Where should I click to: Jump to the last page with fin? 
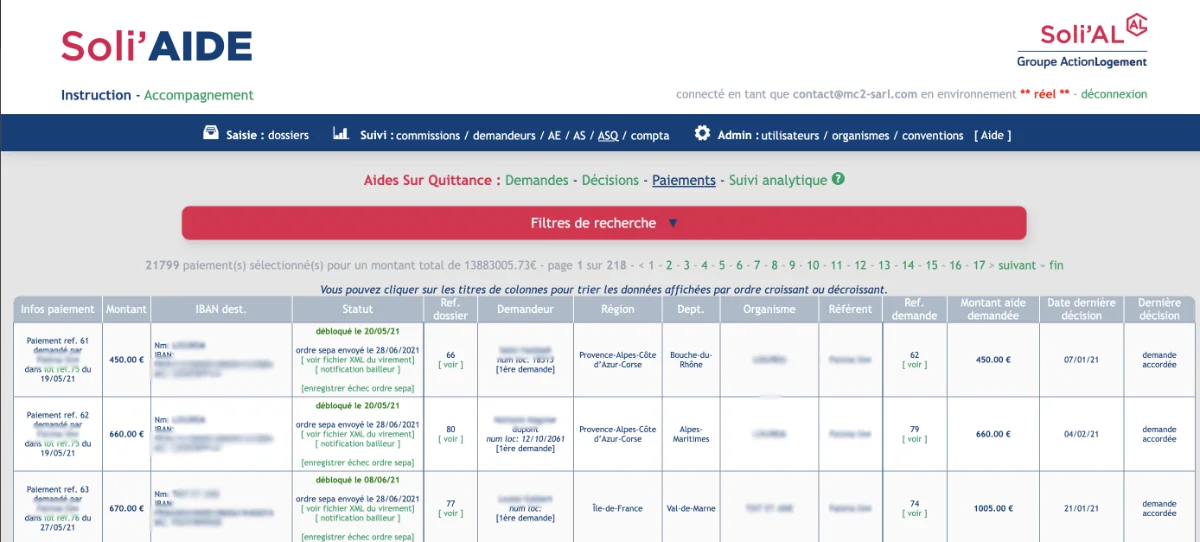tap(1056, 266)
